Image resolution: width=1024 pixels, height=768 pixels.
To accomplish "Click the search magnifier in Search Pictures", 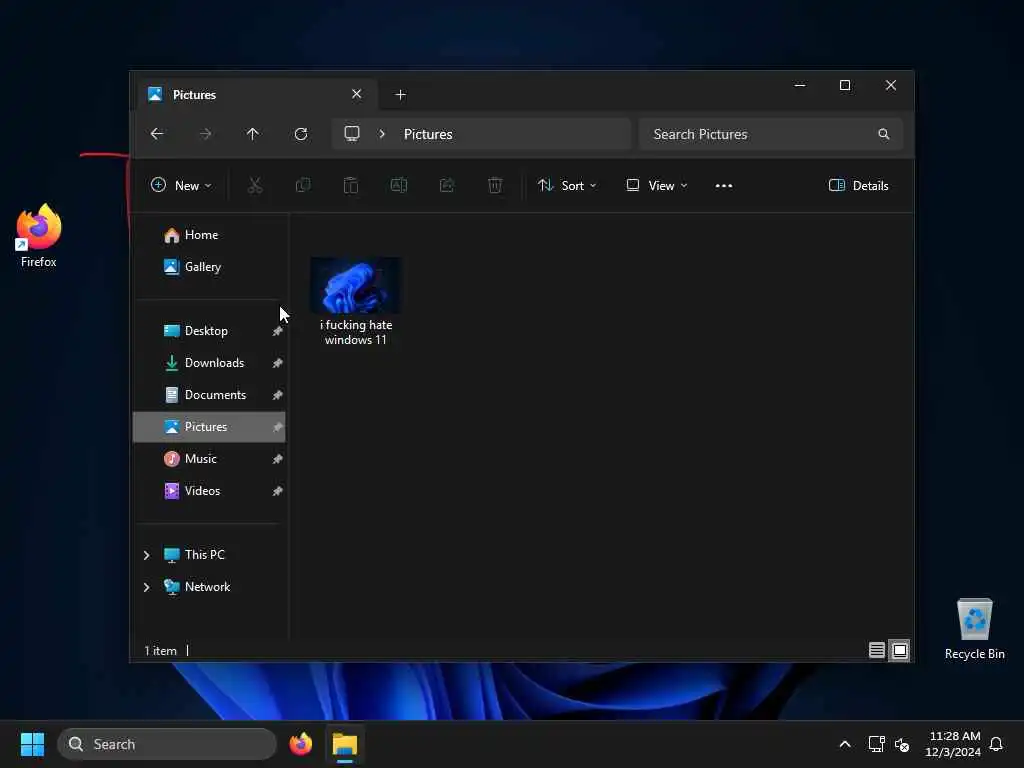I will coord(884,134).
